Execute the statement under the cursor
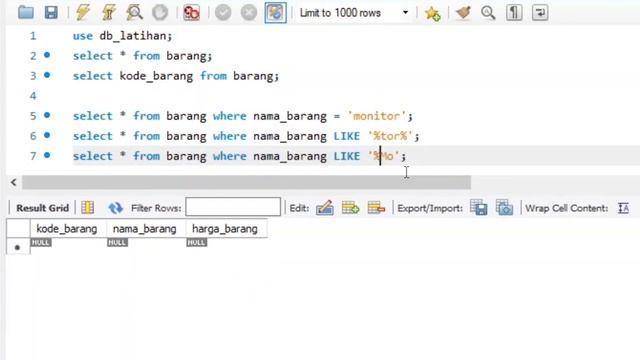Image resolution: width=640 pixels, height=360 pixels. point(109,13)
